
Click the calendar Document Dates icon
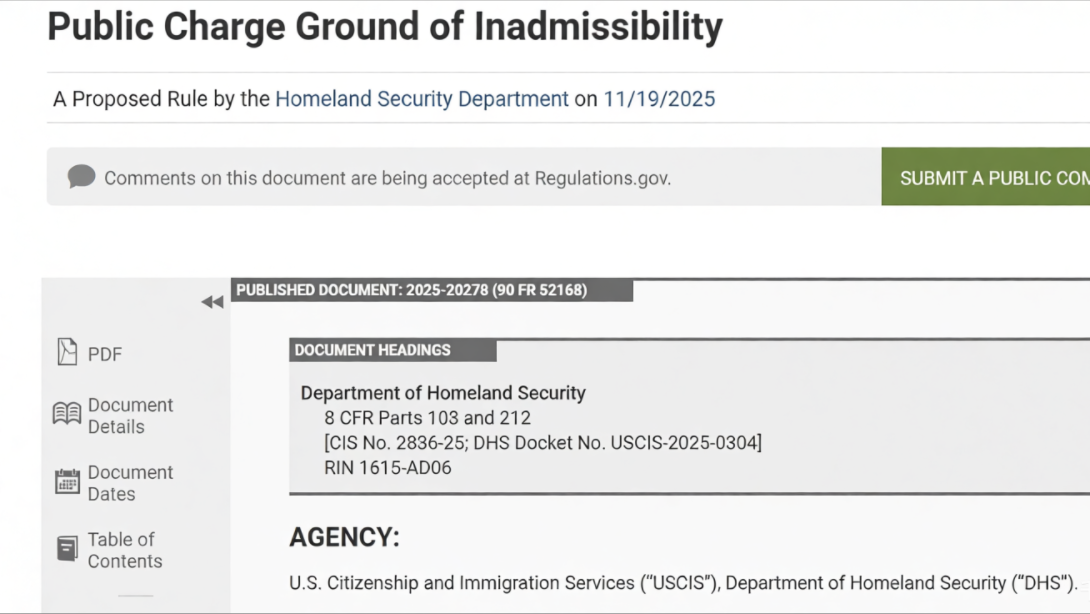pyautogui.click(x=67, y=482)
